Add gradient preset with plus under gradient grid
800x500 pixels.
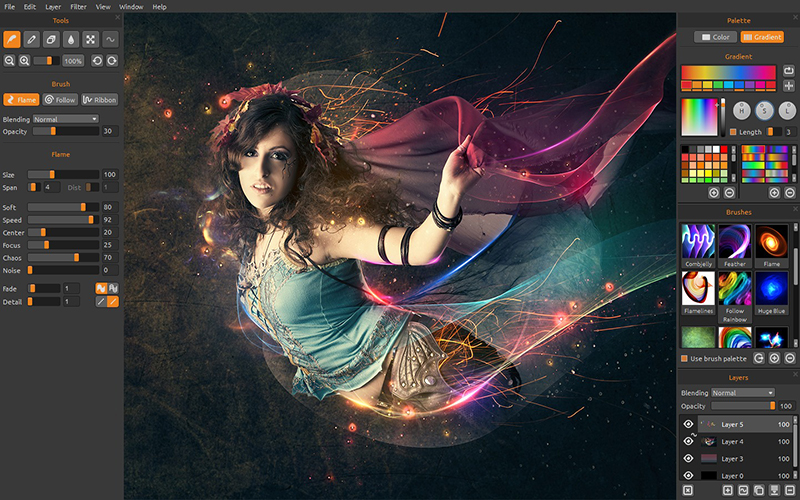click(x=774, y=192)
